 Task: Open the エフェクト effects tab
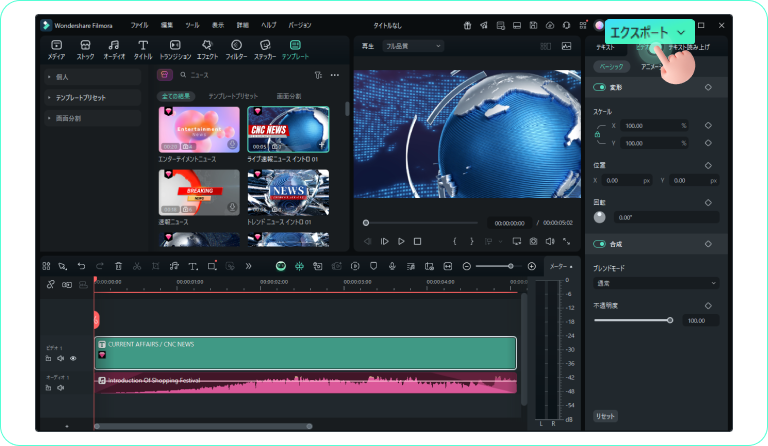pyautogui.click(x=207, y=50)
